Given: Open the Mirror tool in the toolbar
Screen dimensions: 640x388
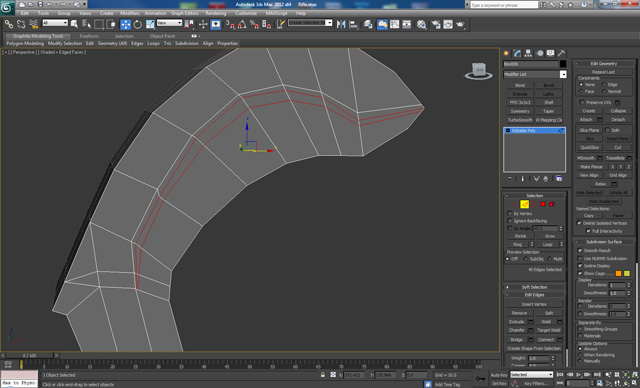Looking at the screenshot, I should [x=341, y=24].
